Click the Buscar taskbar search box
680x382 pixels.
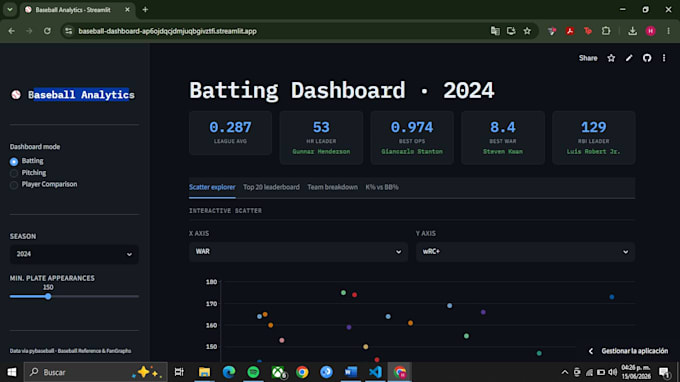(x=95, y=372)
